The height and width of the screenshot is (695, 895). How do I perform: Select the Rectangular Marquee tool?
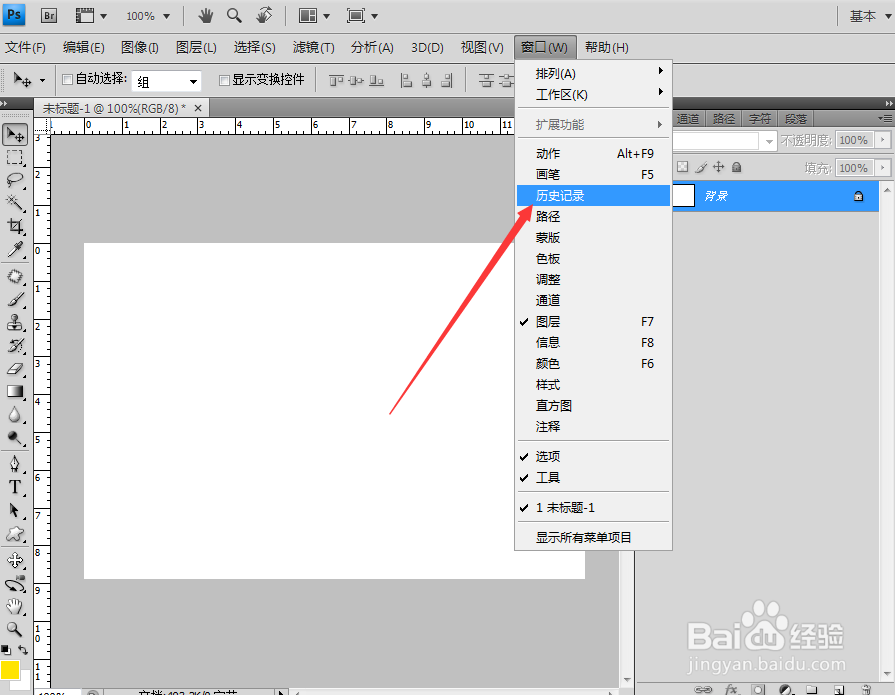[15, 157]
